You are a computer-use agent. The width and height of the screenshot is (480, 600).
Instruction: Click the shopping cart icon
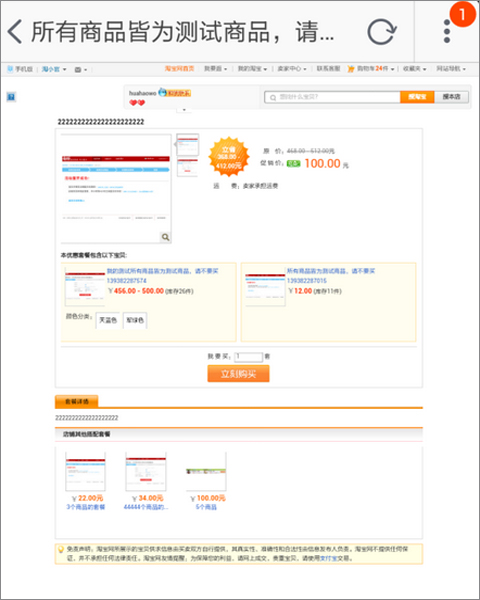click(351, 69)
